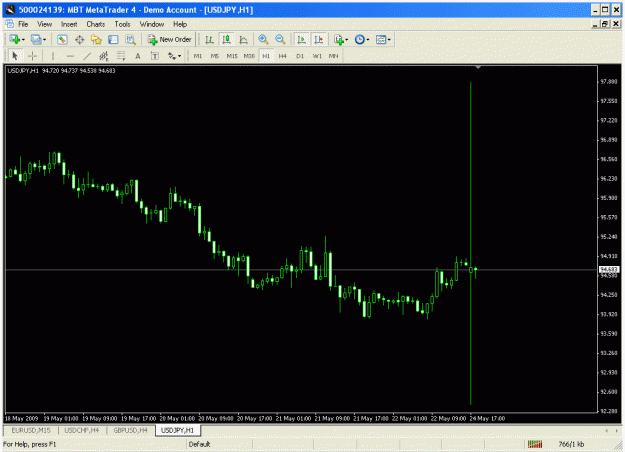
Task: Open the Window menu
Action: point(151,24)
